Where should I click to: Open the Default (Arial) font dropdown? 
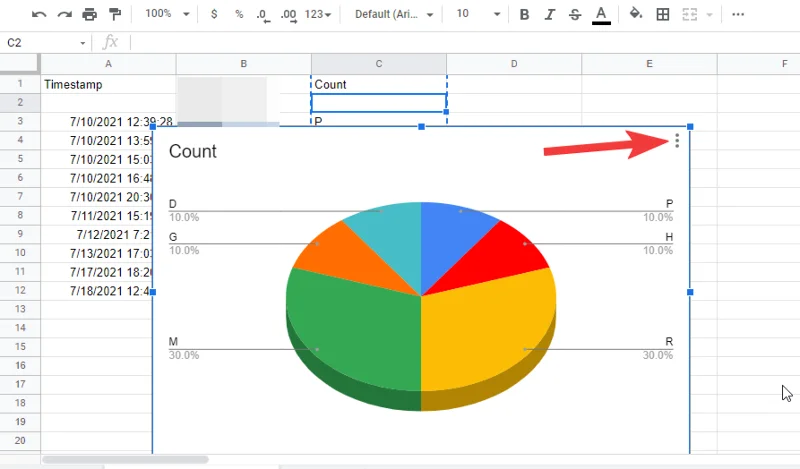tap(394, 14)
